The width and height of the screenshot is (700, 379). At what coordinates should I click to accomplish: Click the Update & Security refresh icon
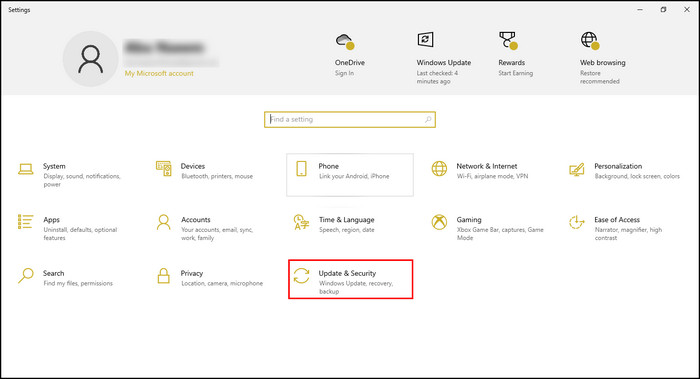[x=301, y=275]
